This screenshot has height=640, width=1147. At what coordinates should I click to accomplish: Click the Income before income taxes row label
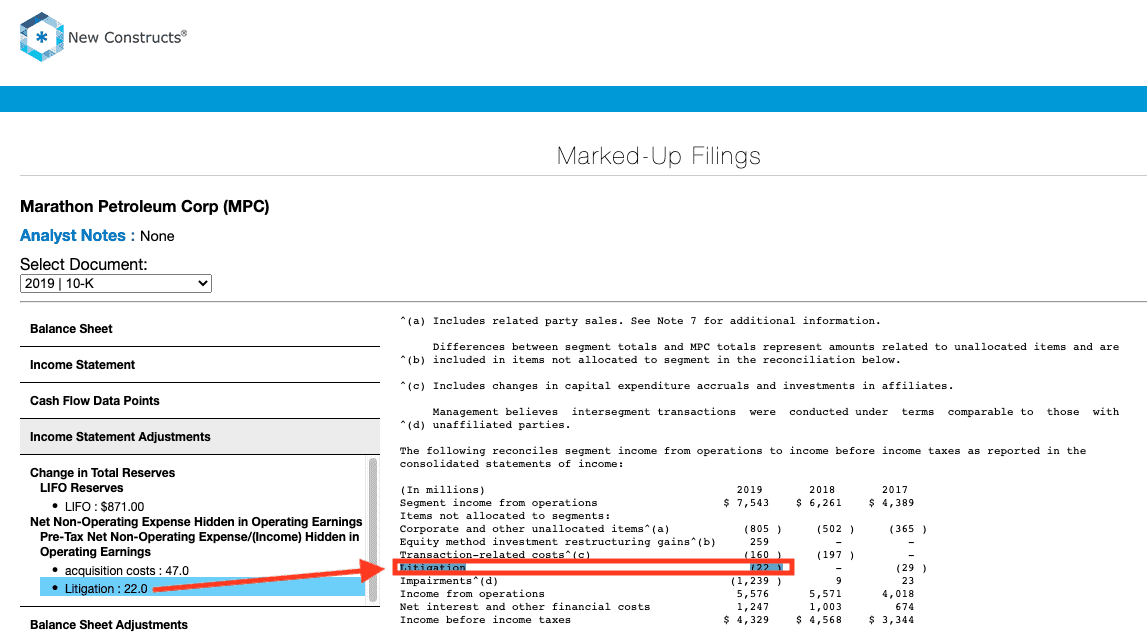click(x=485, y=620)
